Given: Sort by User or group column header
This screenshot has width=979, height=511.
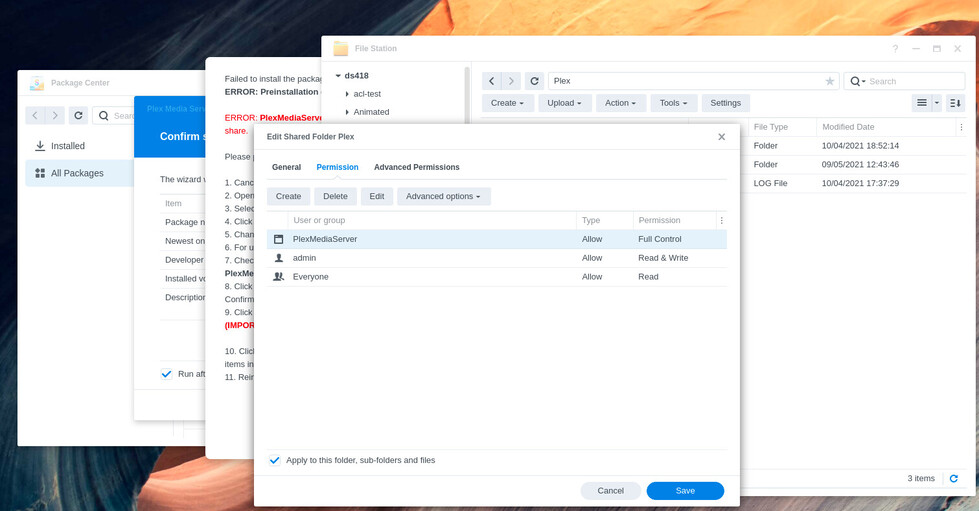Looking at the screenshot, I should pyautogui.click(x=432, y=221).
